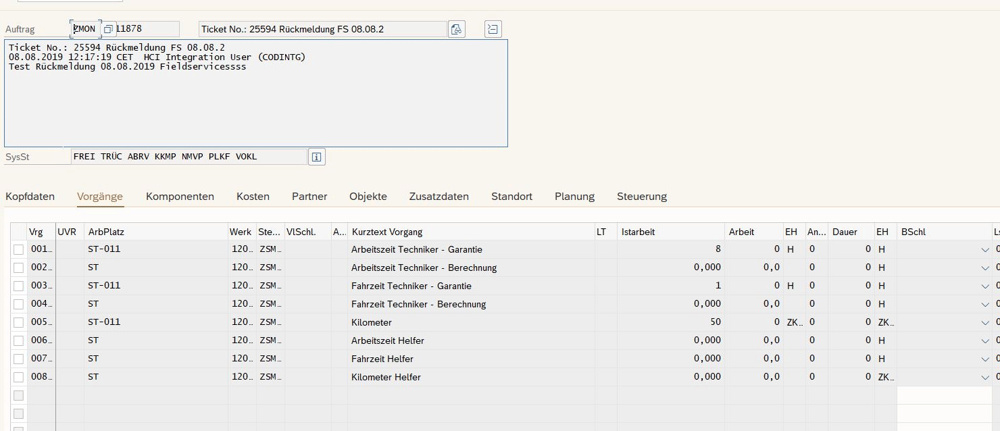Switch to the Kopfdaten tab

tap(30, 196)
